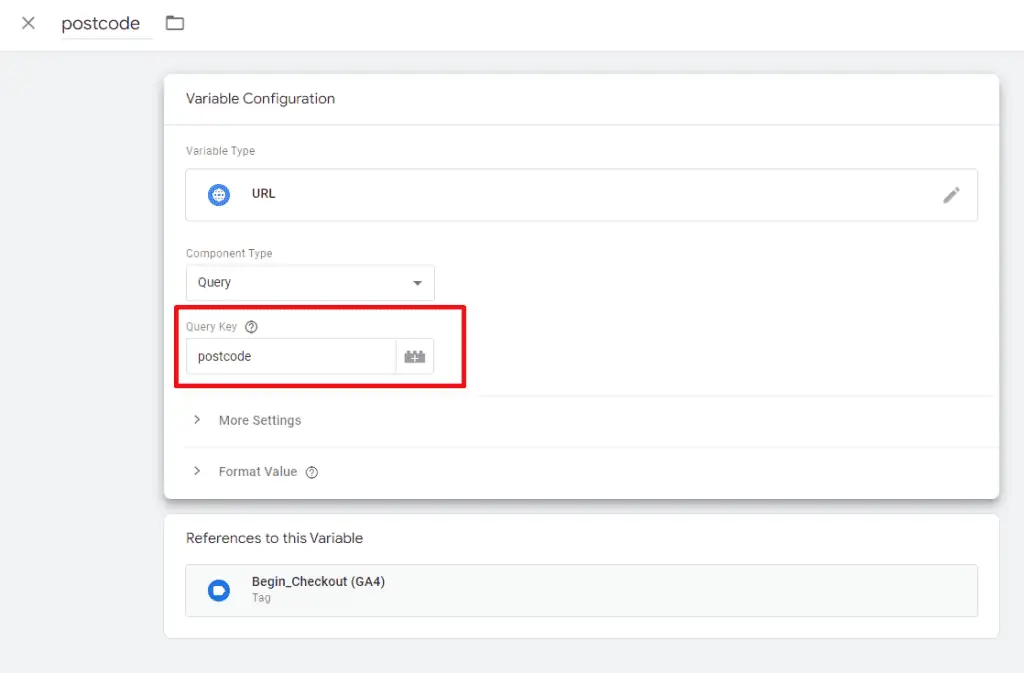This screenshot has width=1024, height=673.
Task: Click the blue URL globe icon
Action: pyautogui.click(x=218, y=194)
